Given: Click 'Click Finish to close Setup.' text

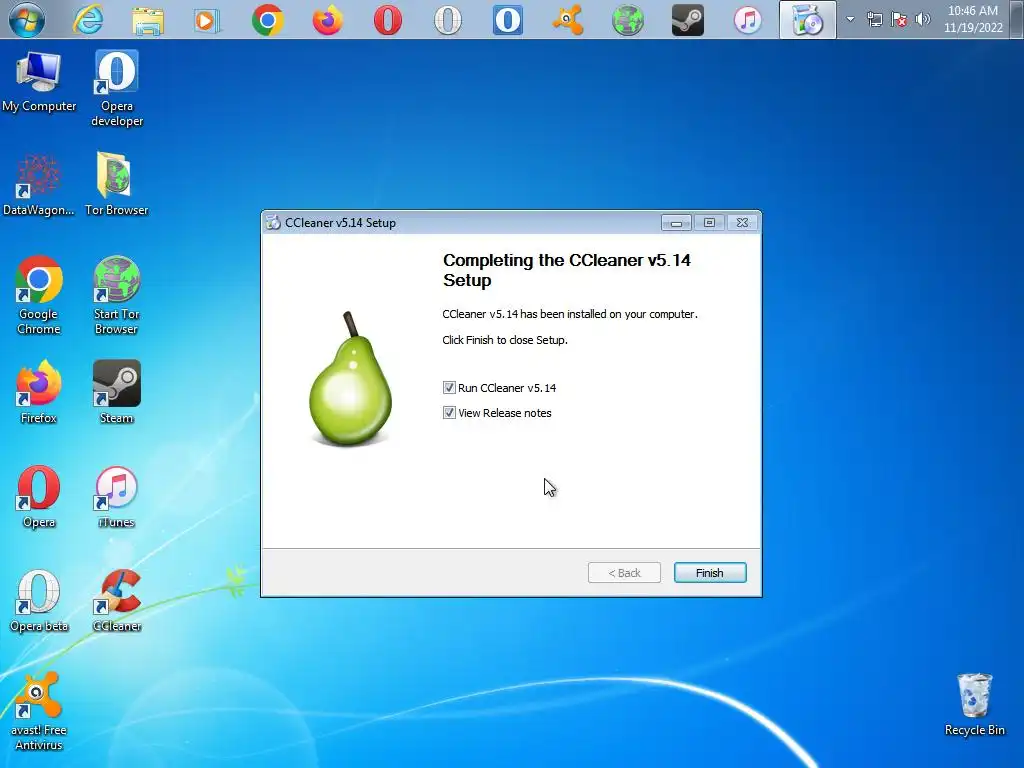Looking at the screenshot, I should click(x=505, y=340).
